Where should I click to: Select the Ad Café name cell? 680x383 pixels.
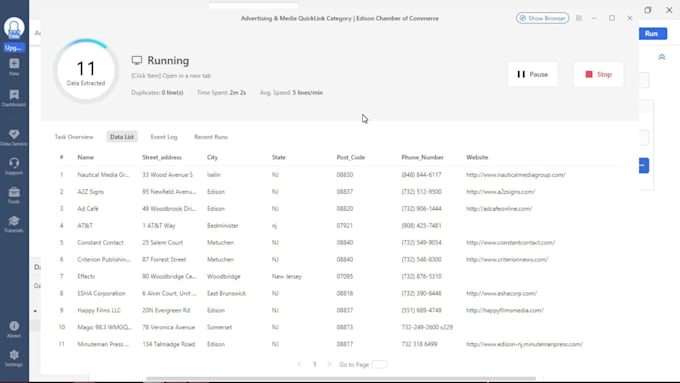(88, 209)
